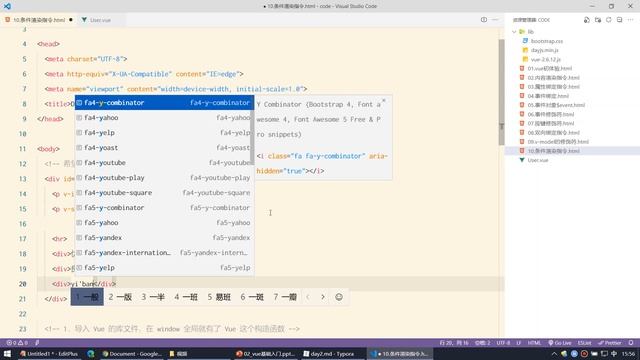
Task: Go to previous IME candidate page
Action: [x=308, y=297]
